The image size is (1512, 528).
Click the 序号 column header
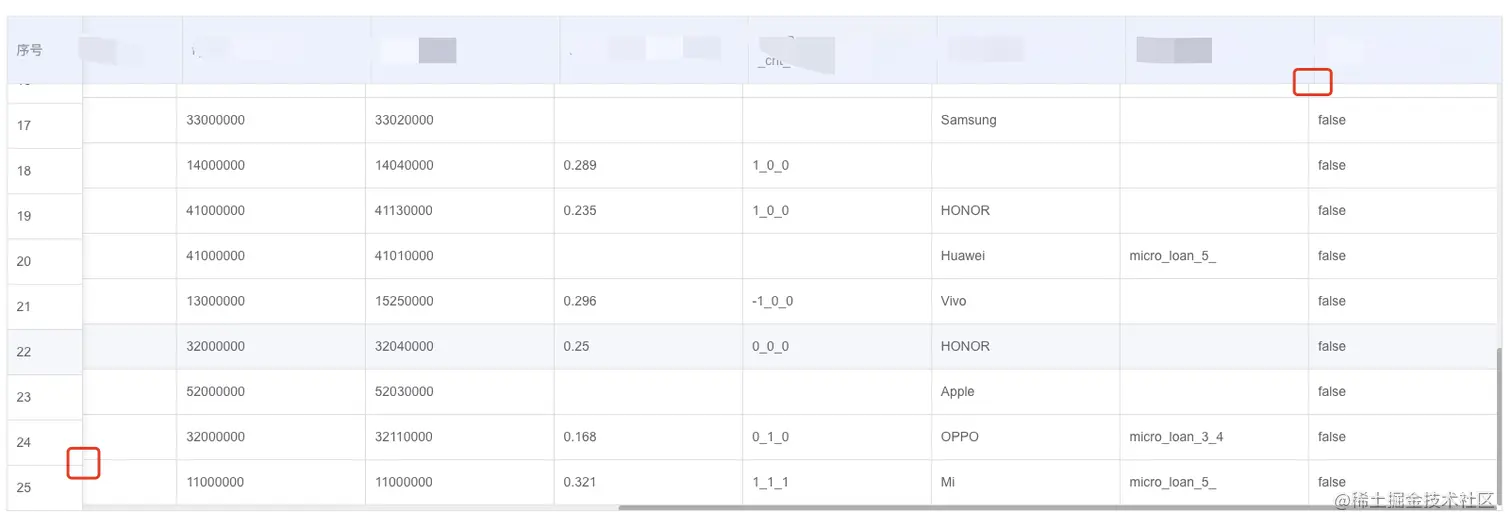tap(30, 50)
